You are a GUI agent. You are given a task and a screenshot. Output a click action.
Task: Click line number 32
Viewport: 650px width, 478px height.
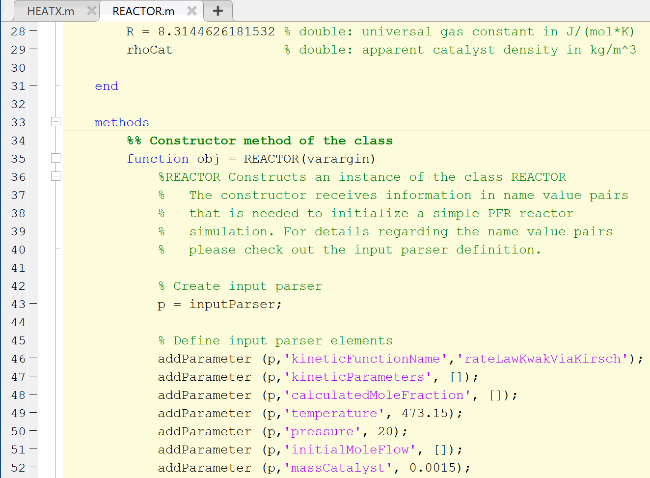coord(18,104)
